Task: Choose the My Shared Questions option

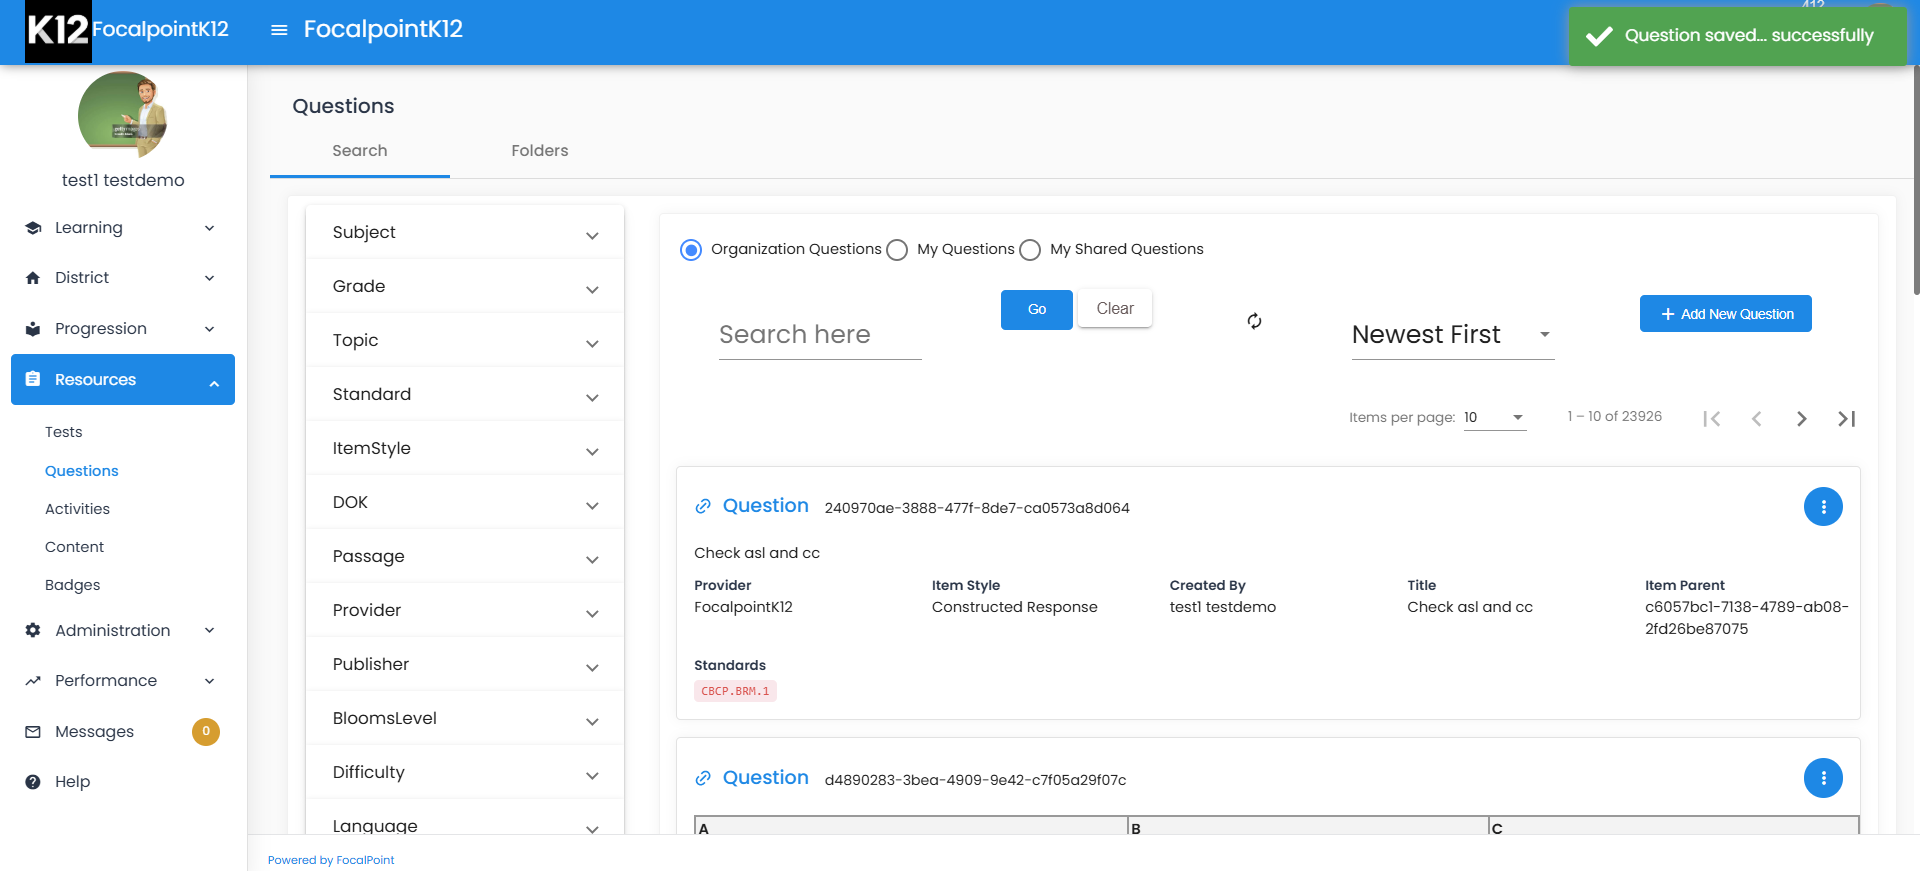Action: [1030, 250]
